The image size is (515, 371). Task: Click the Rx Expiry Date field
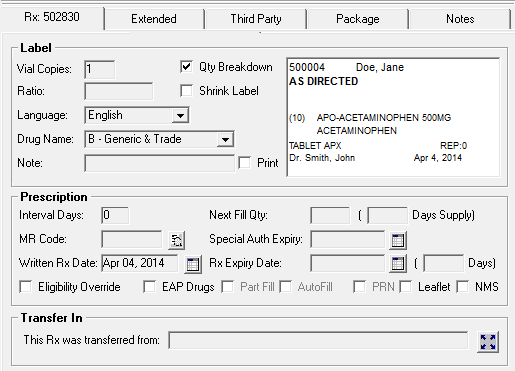click(347, 263)
